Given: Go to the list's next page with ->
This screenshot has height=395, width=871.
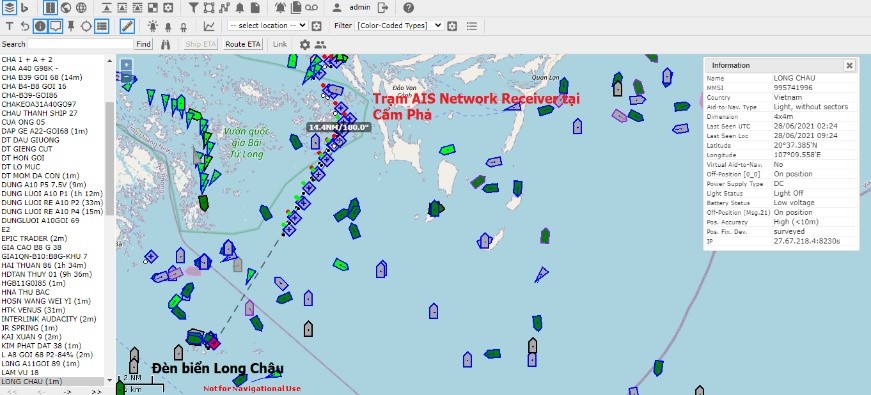Looking at the screenshot, I should (x=67, y=391).
